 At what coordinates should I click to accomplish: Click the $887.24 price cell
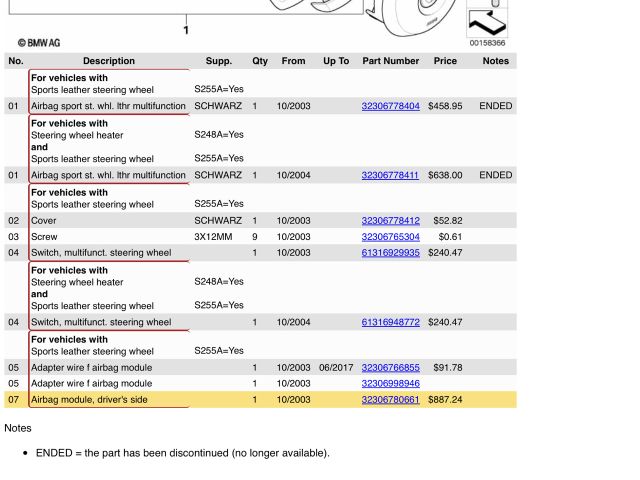click(x=445, y=400)
